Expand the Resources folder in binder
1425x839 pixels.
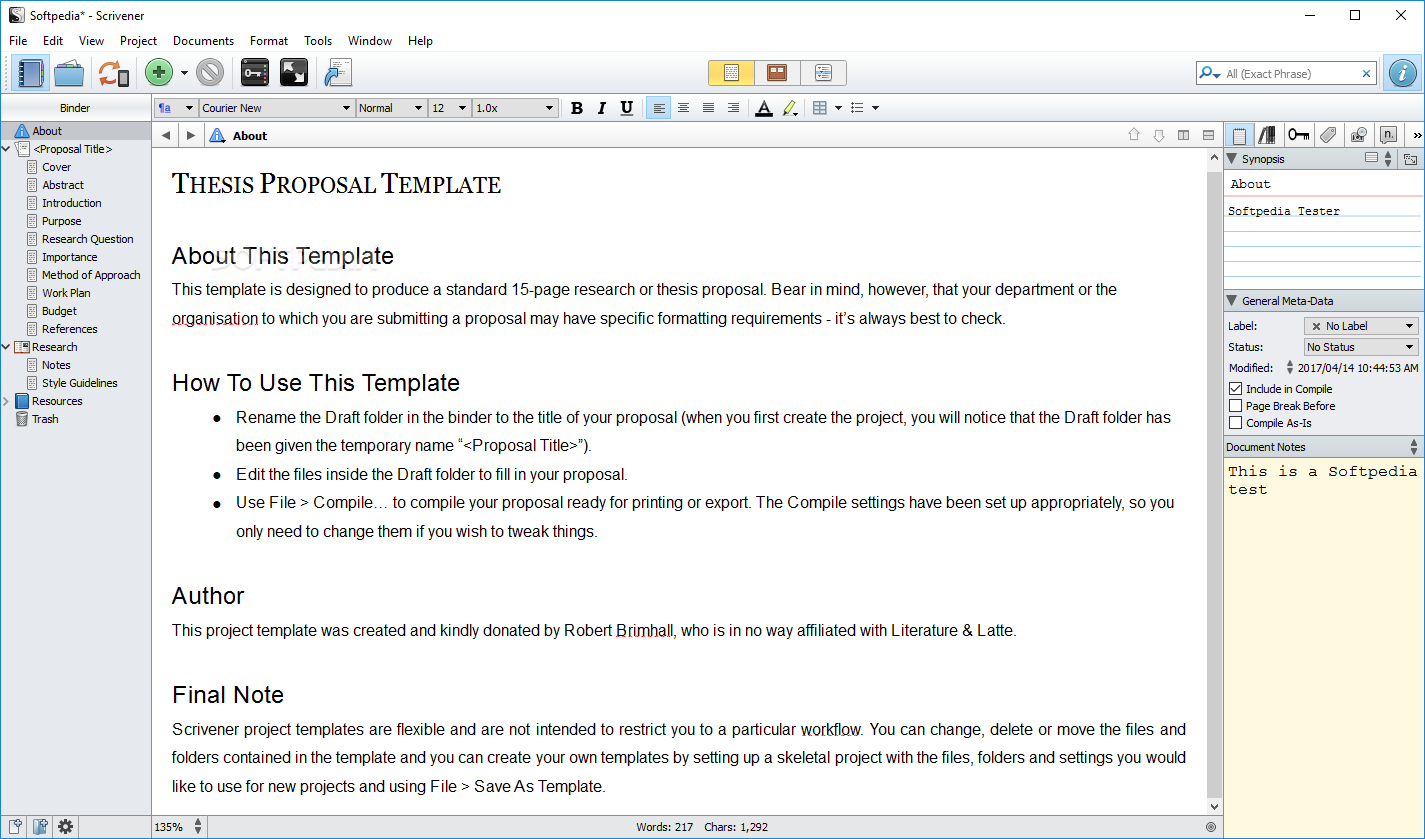coord(7,401)
